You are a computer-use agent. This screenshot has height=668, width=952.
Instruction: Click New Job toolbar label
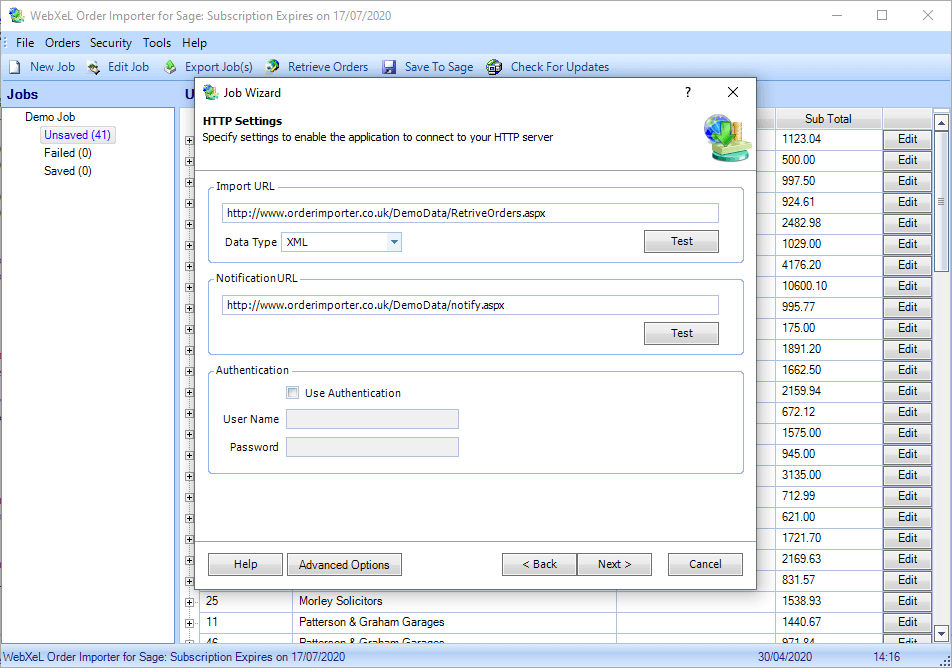tap(53, 67)
